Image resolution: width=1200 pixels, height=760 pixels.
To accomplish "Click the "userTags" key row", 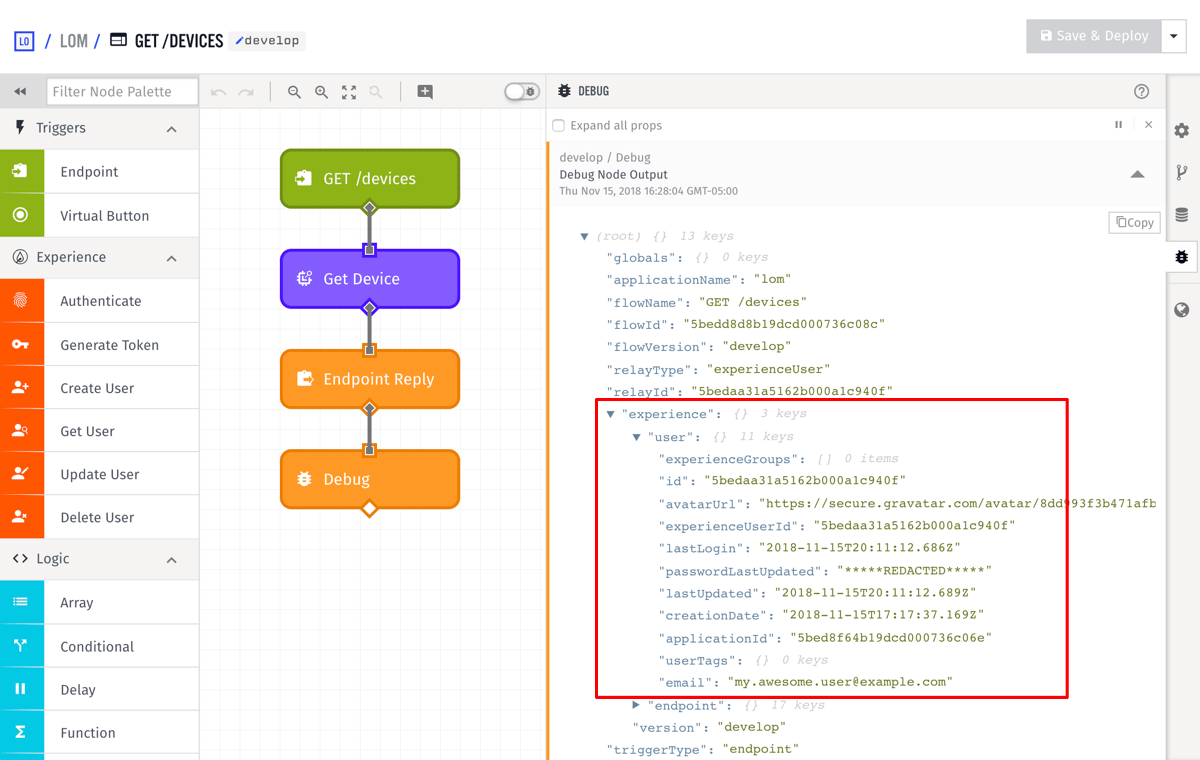I will (743, 660).
